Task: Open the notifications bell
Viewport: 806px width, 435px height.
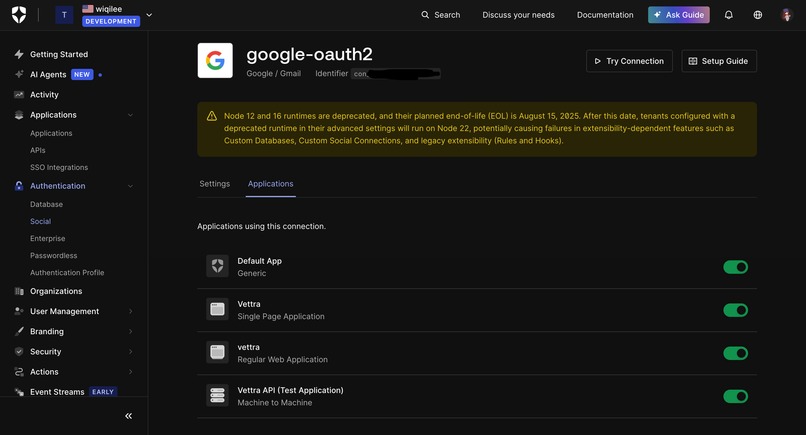Action: click(x=728, y=15)
